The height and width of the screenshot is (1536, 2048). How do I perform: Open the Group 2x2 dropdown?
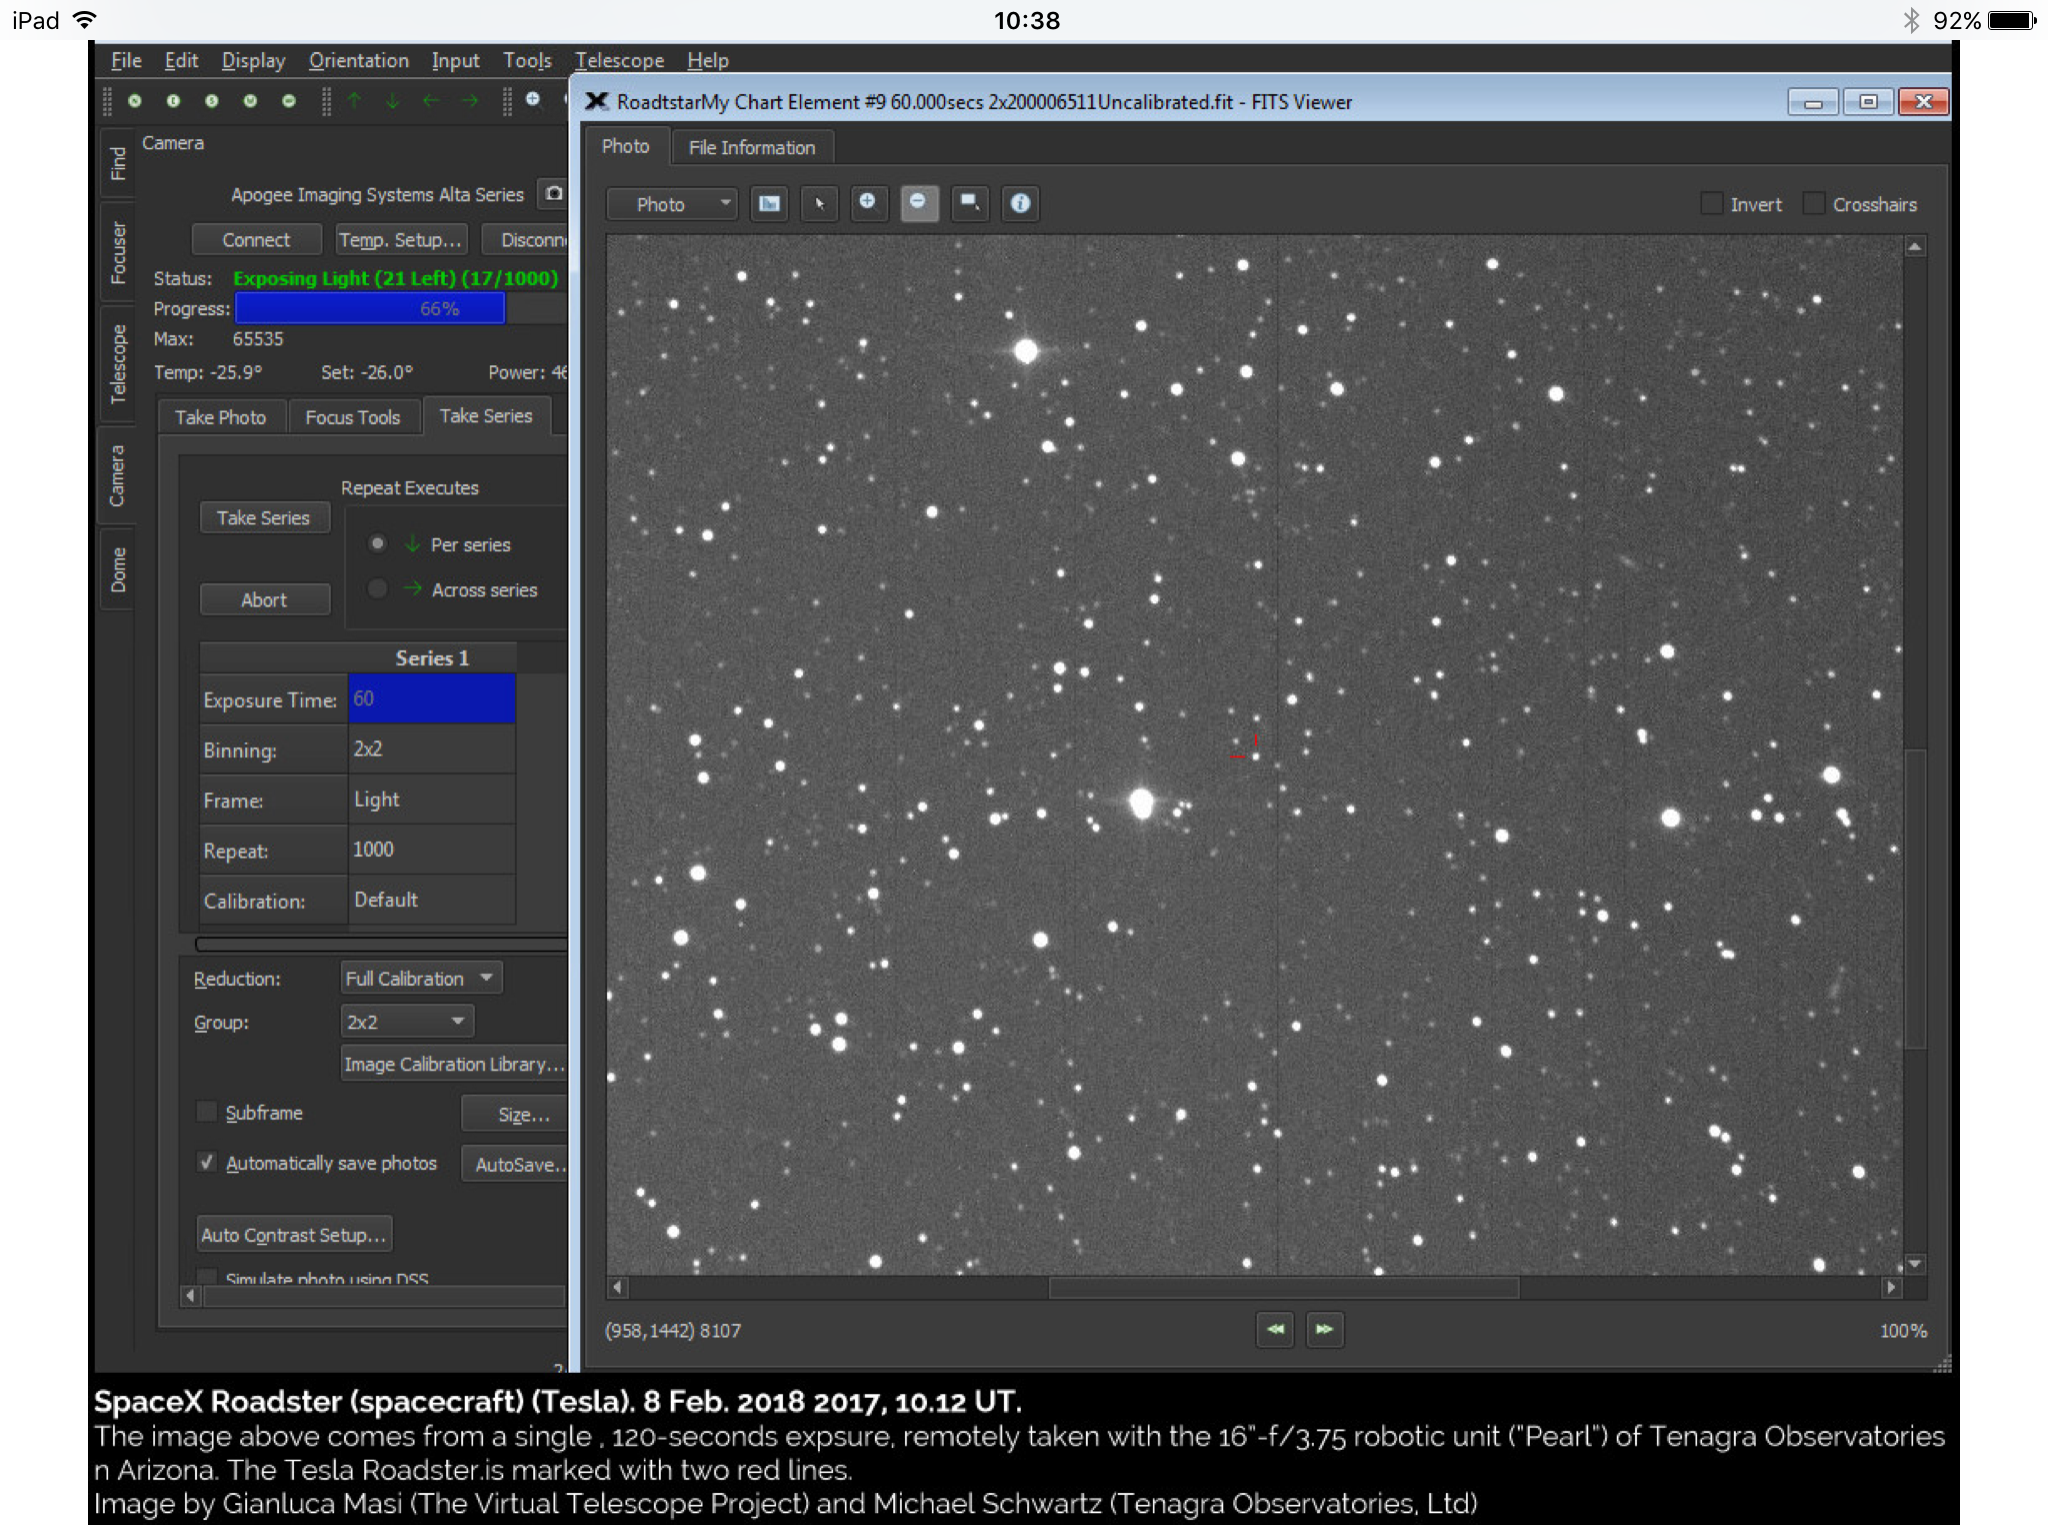(407, 1022)
